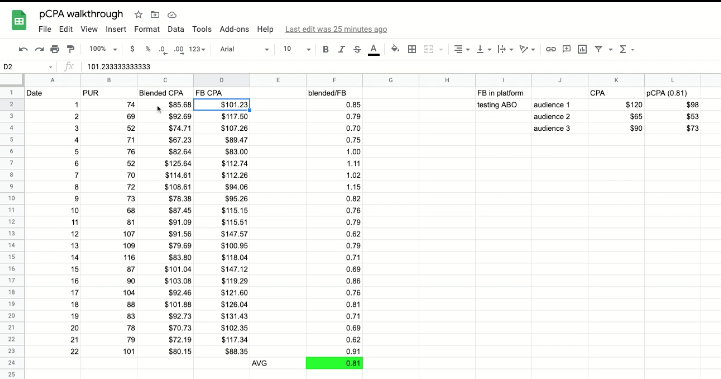
Task: Select the 'Blended CPA' header cell
Action: [166, 93]
